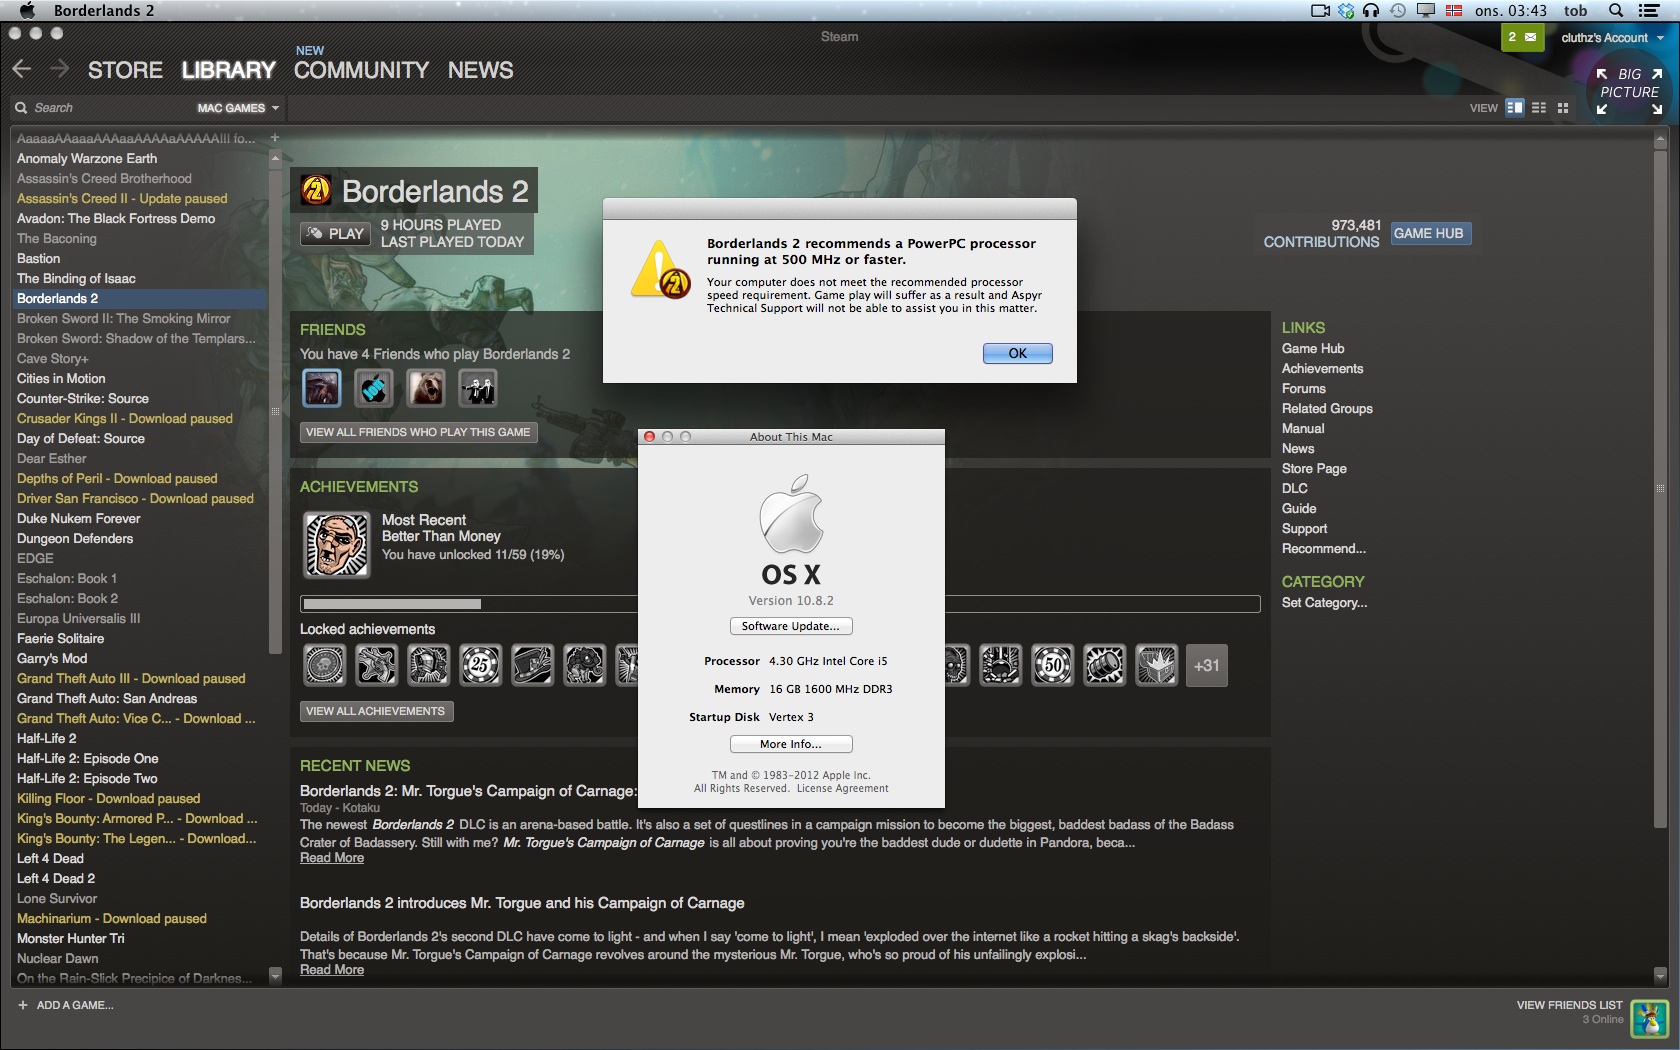This screenshot has width=1680, height=1050.
Task: Click the game list scrollbar thumb
Action: (x=276, y=410)
